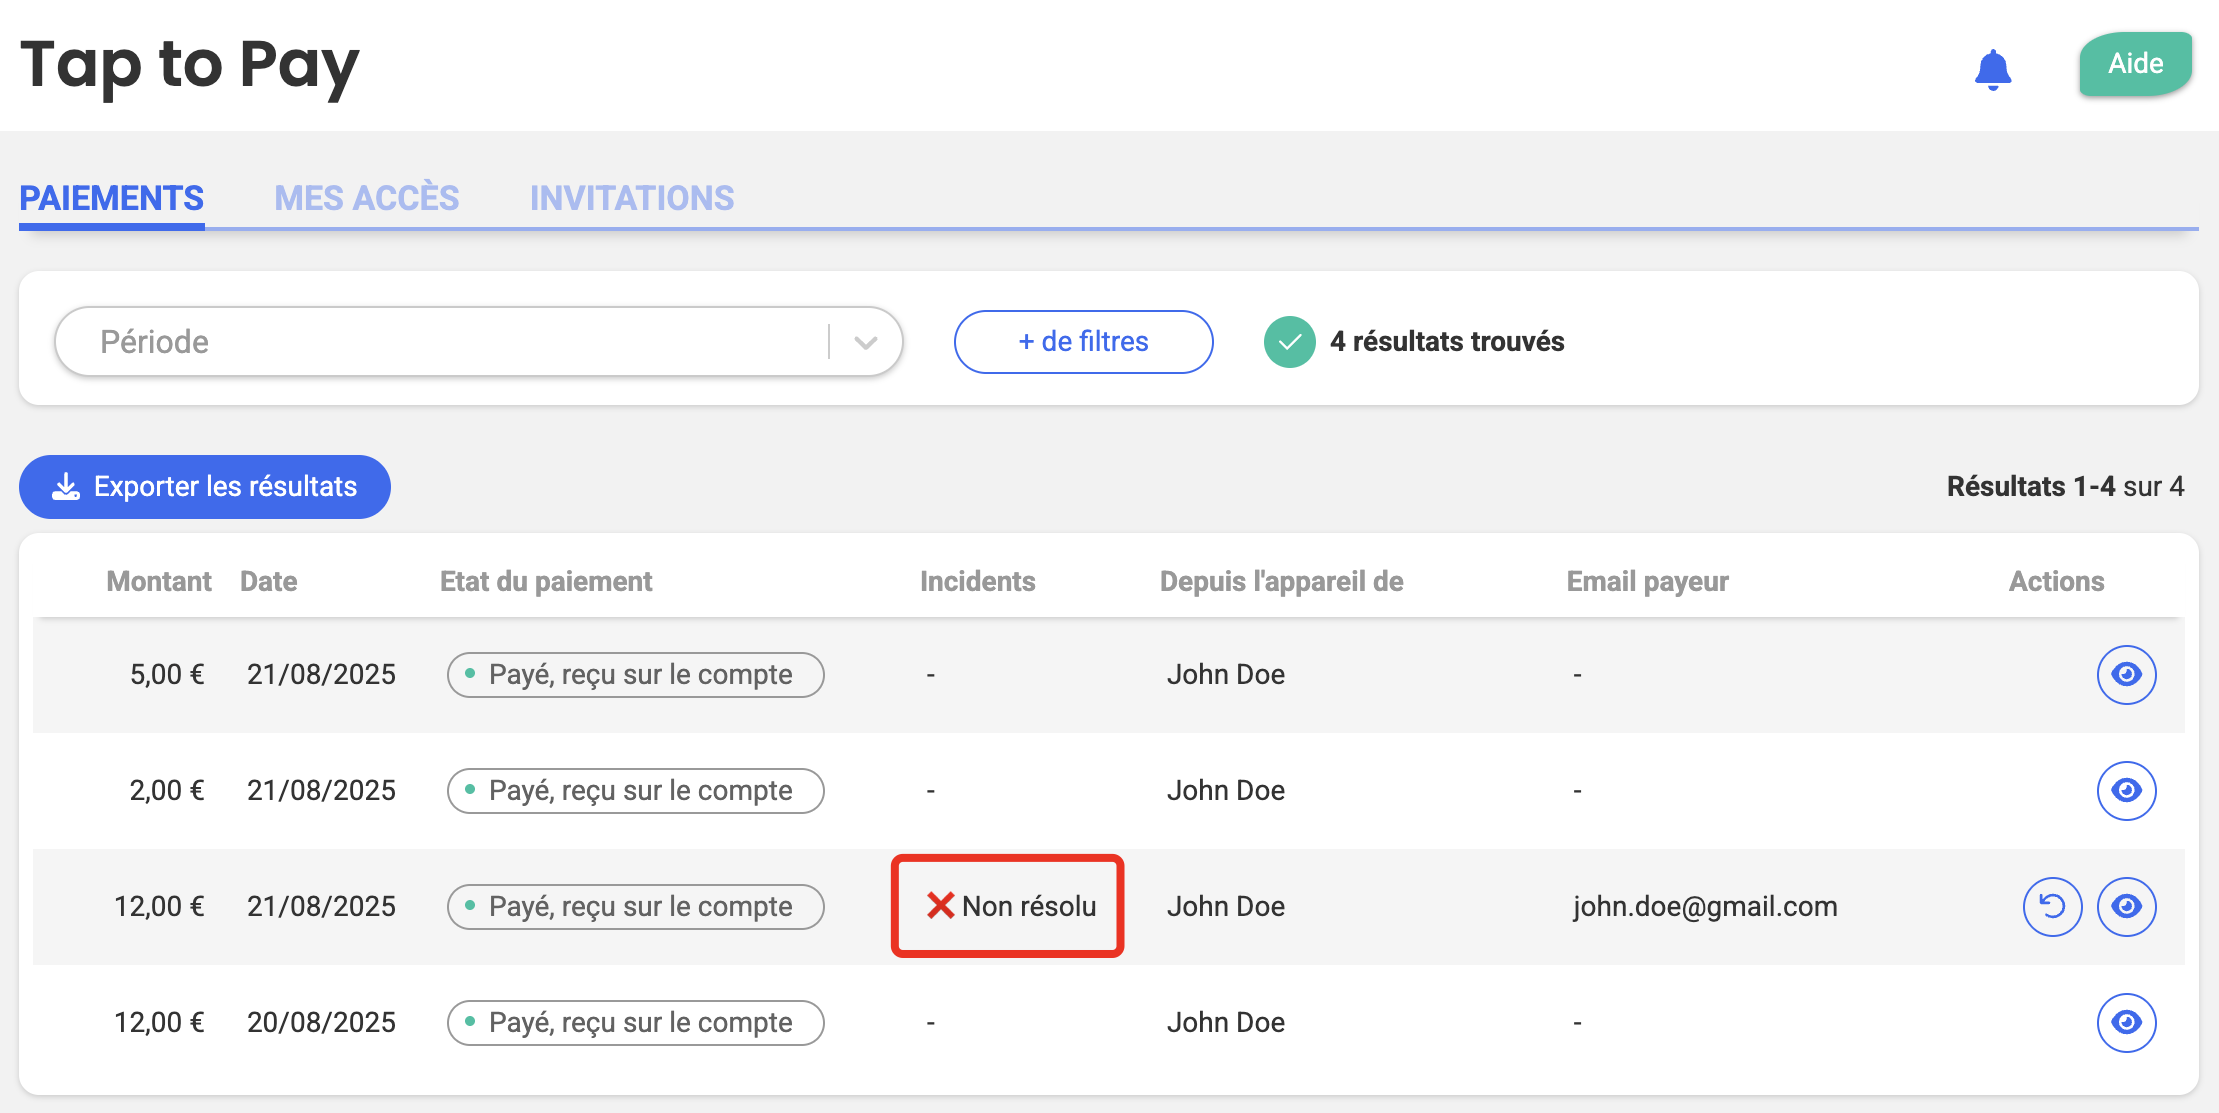This screenshot has width=2219, height=1113.
Task: Open the notifications bell
Action: 1992,69
